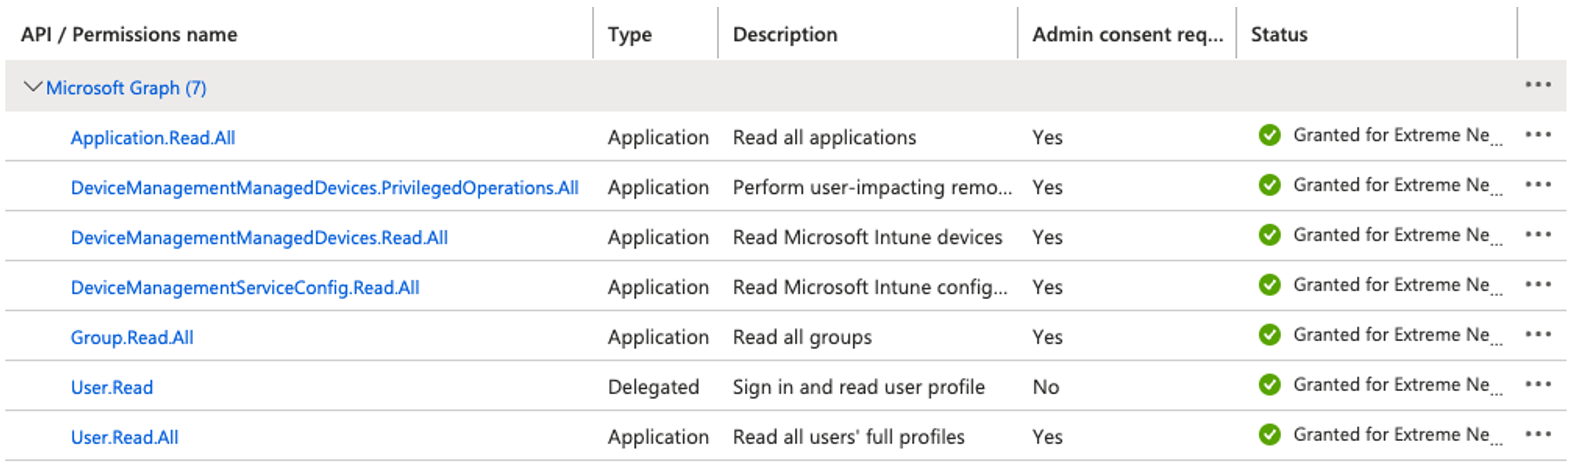Click the Application.Read.All permission link
This screenshot has width=1588, height=465.
[x=153, y=138]
